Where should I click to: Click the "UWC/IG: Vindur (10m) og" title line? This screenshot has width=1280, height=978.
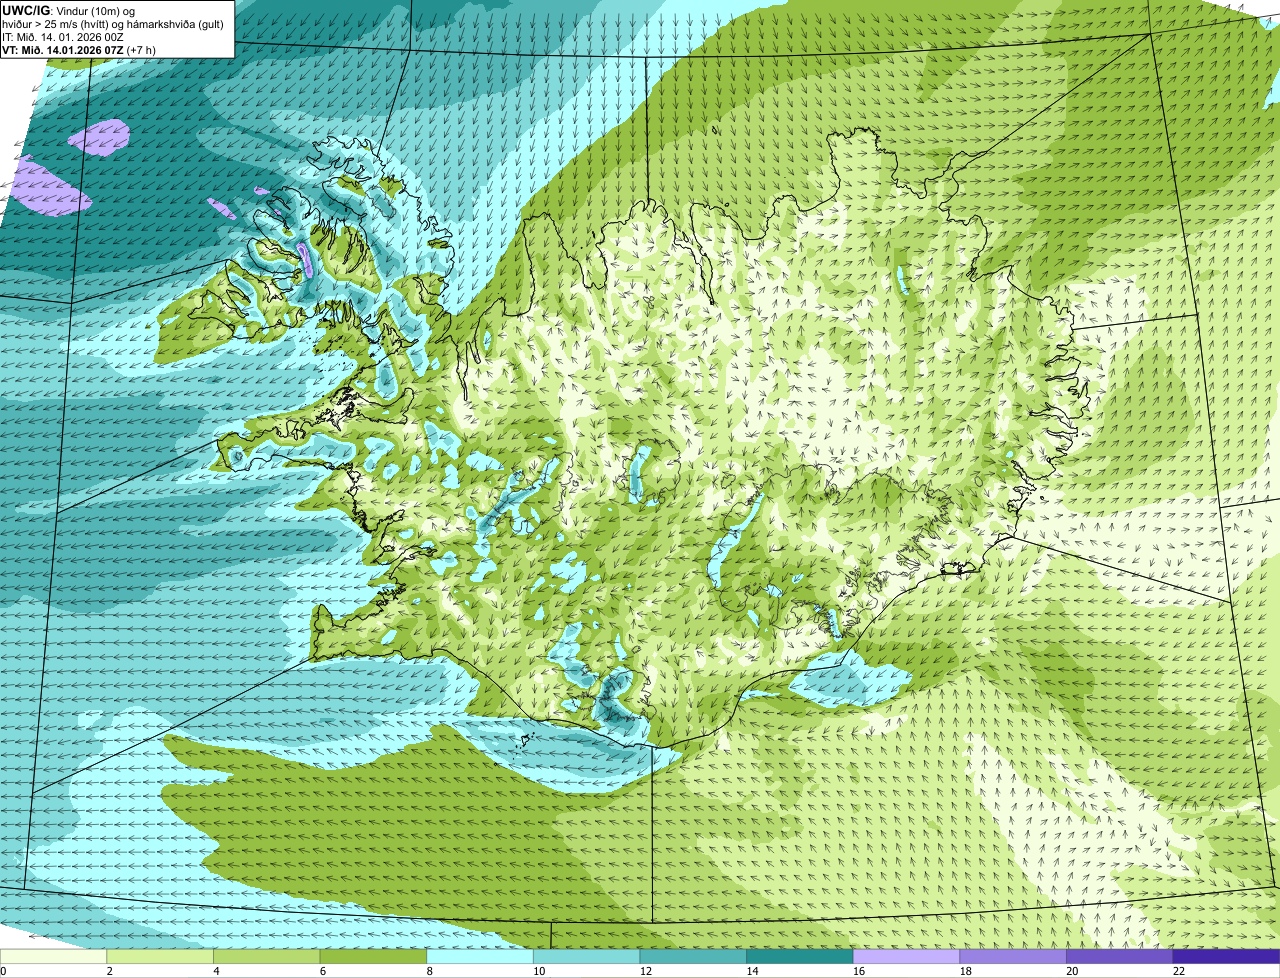[68, 11]
